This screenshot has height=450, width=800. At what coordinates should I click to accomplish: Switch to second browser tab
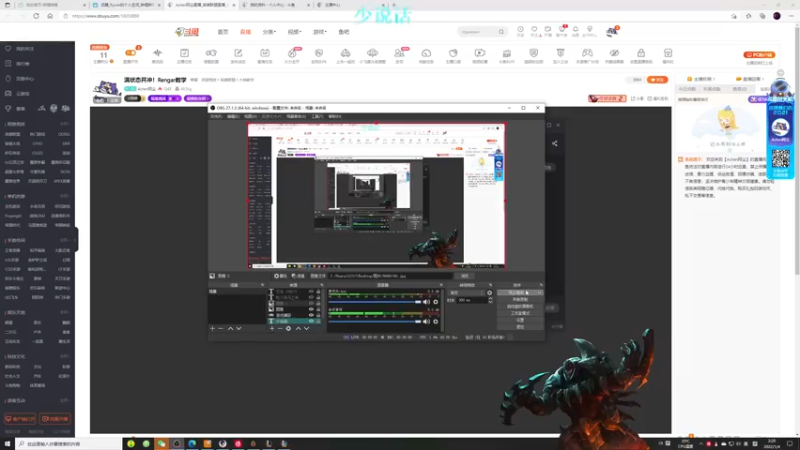[126, 5]
